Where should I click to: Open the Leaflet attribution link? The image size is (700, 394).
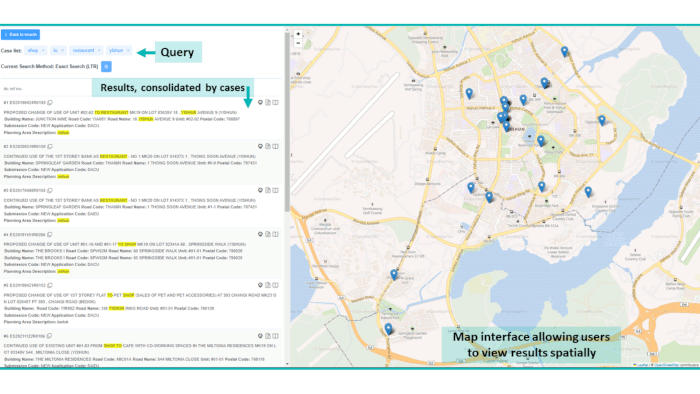(x=642, y=365)
